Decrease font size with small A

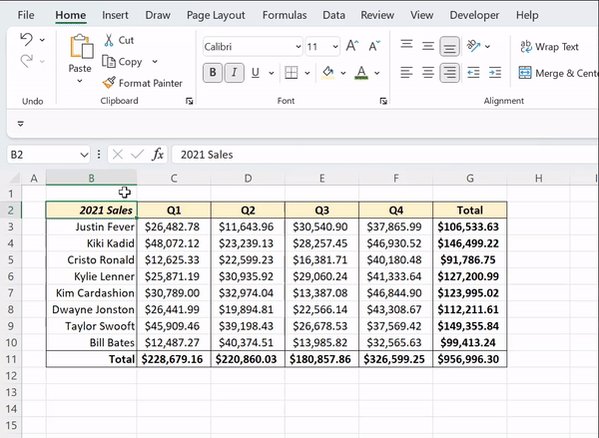[374, 46]
